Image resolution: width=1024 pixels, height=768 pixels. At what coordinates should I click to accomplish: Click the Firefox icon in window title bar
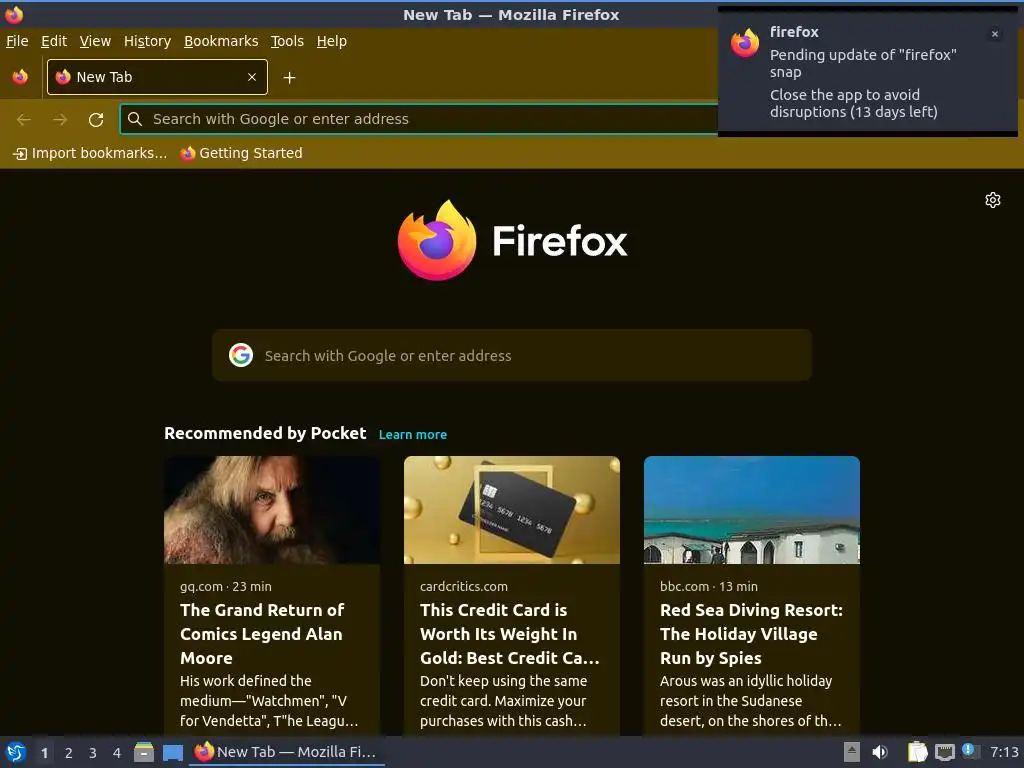(x=14, y=14)
